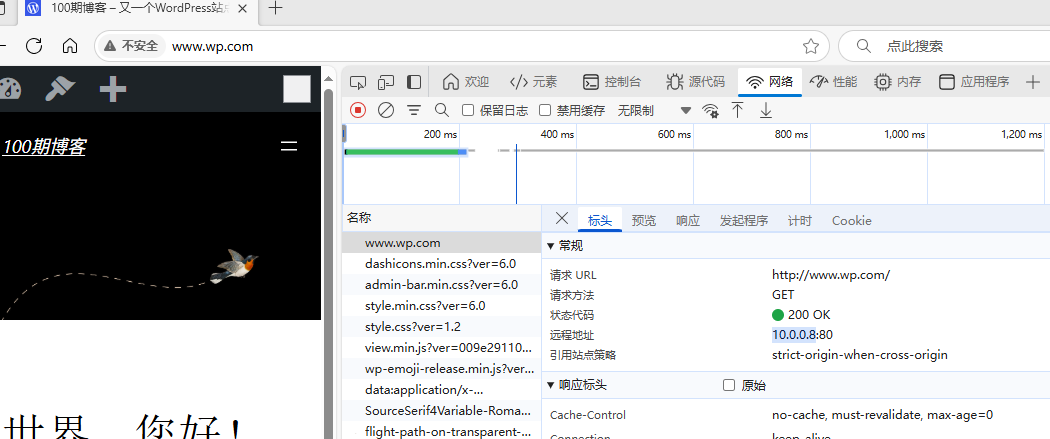Click the blue timeline marker line
Screen dimensions: 1050x439
516,174
